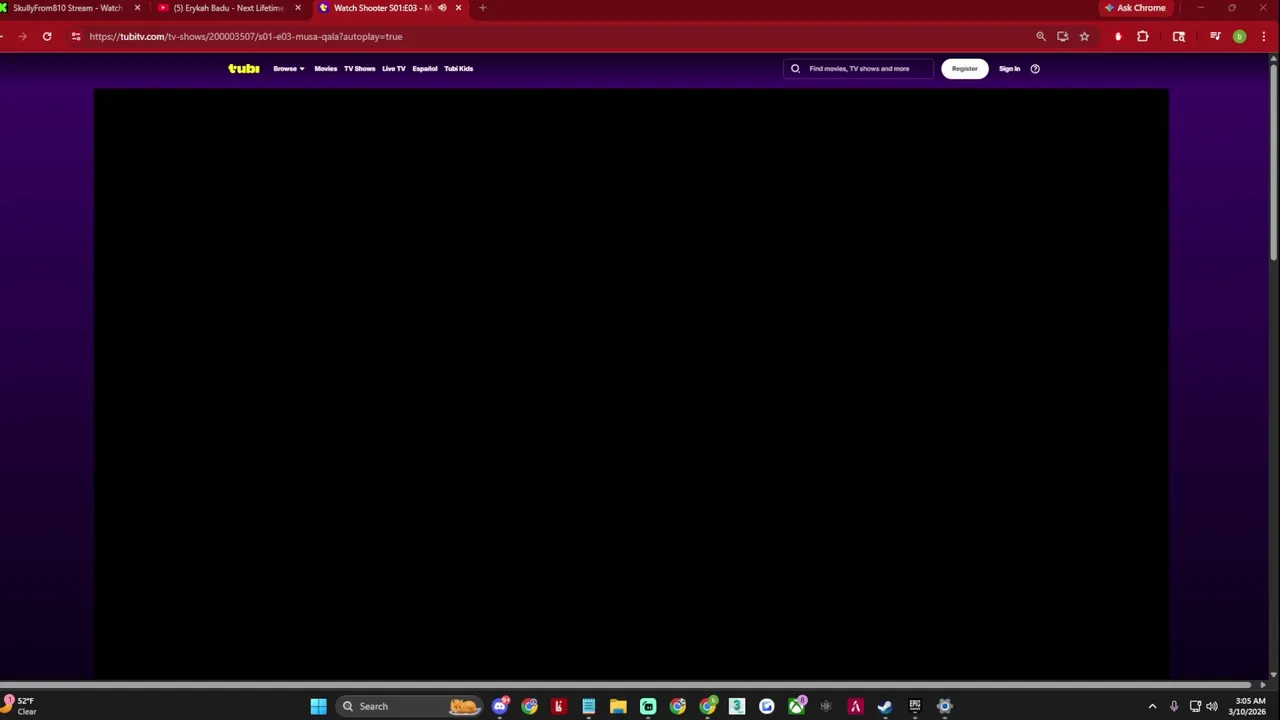Click the black video player area
Screen dimensions: 1280x720
tap(631, 384)
